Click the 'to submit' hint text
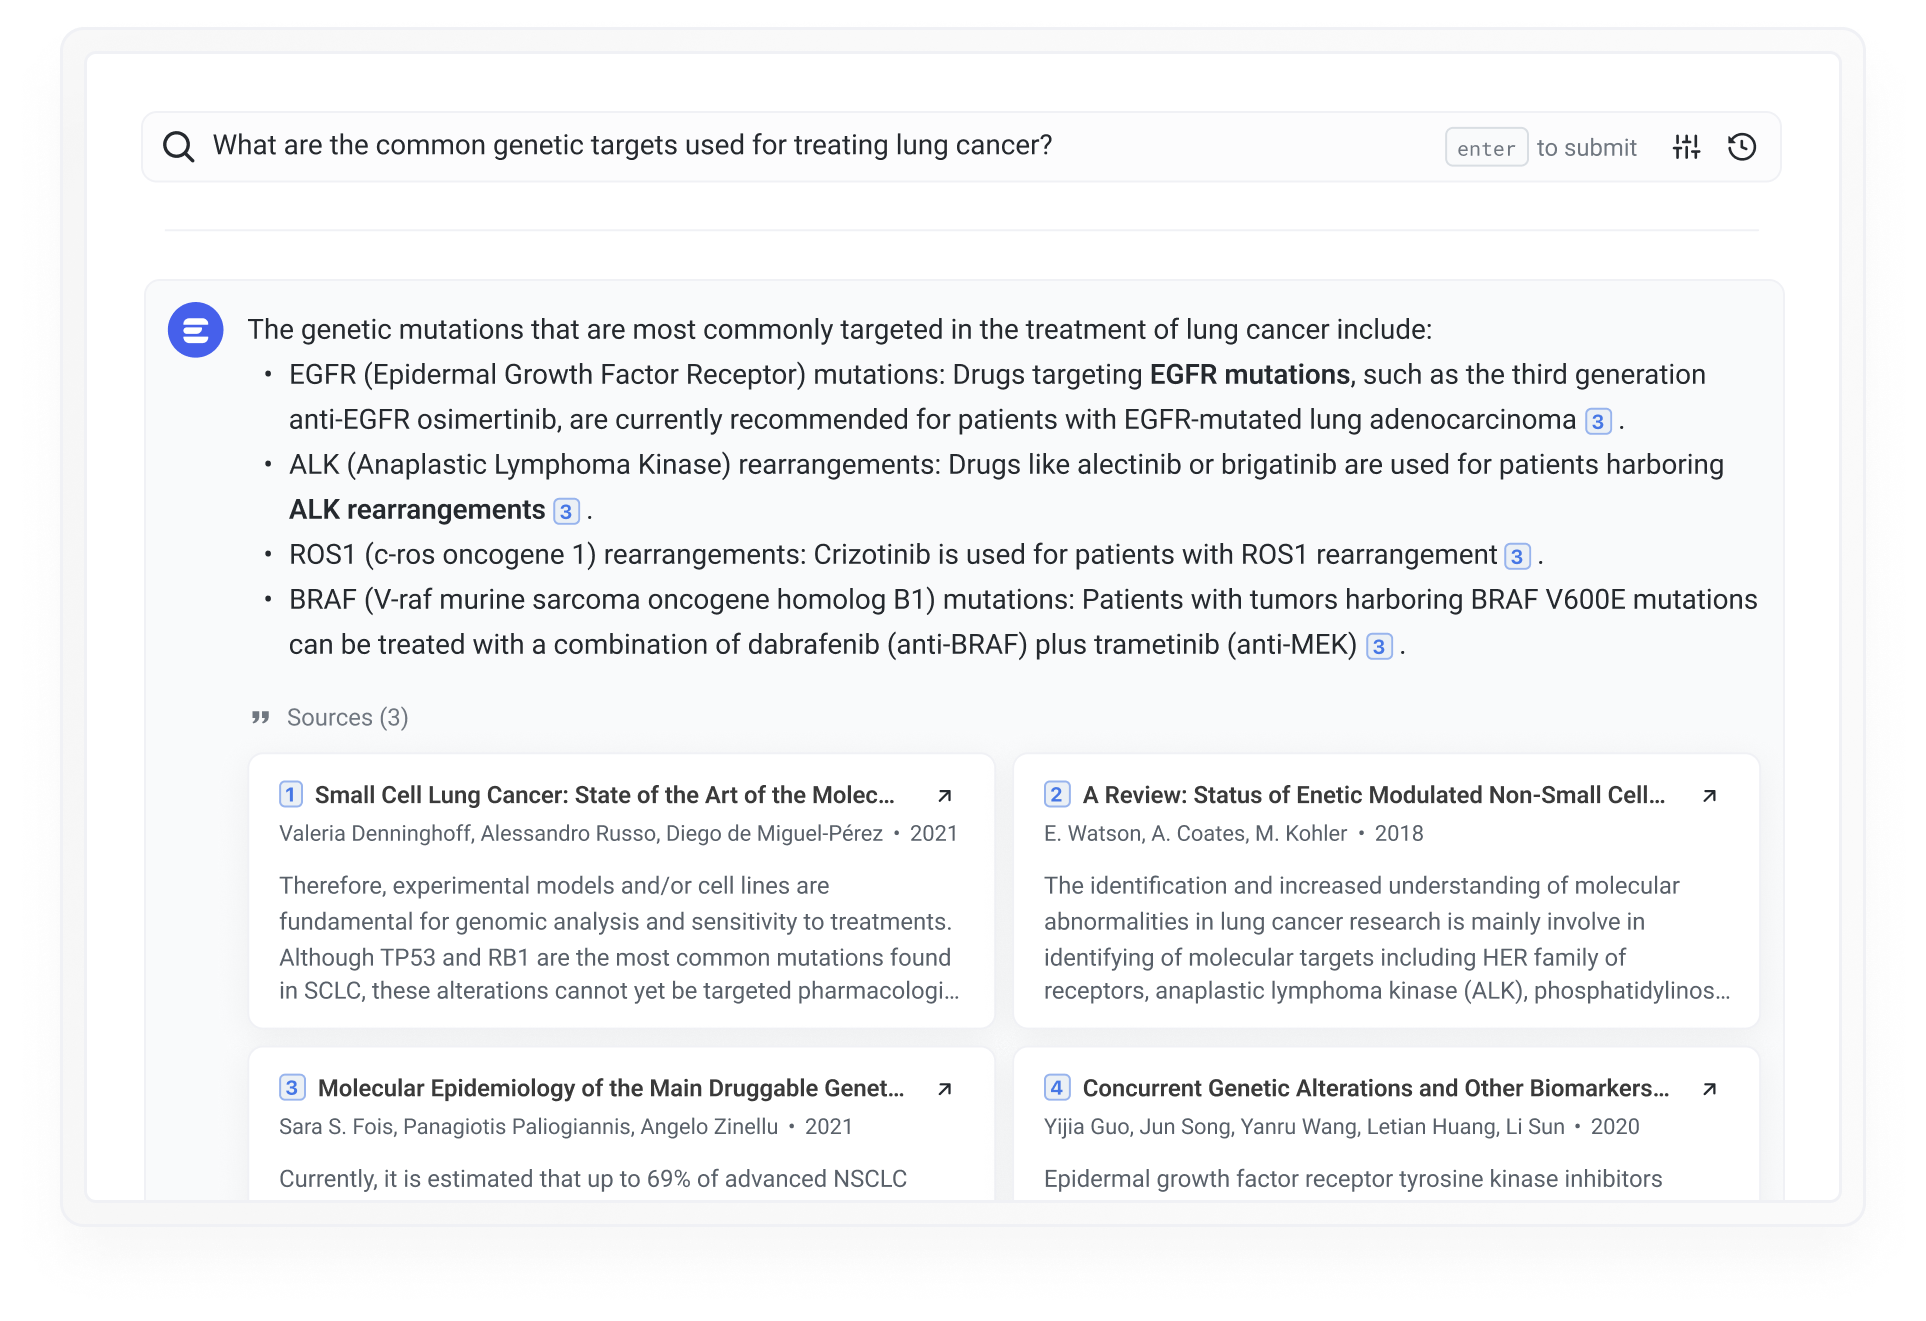1926x1321 pixels. coord(1586,148)
